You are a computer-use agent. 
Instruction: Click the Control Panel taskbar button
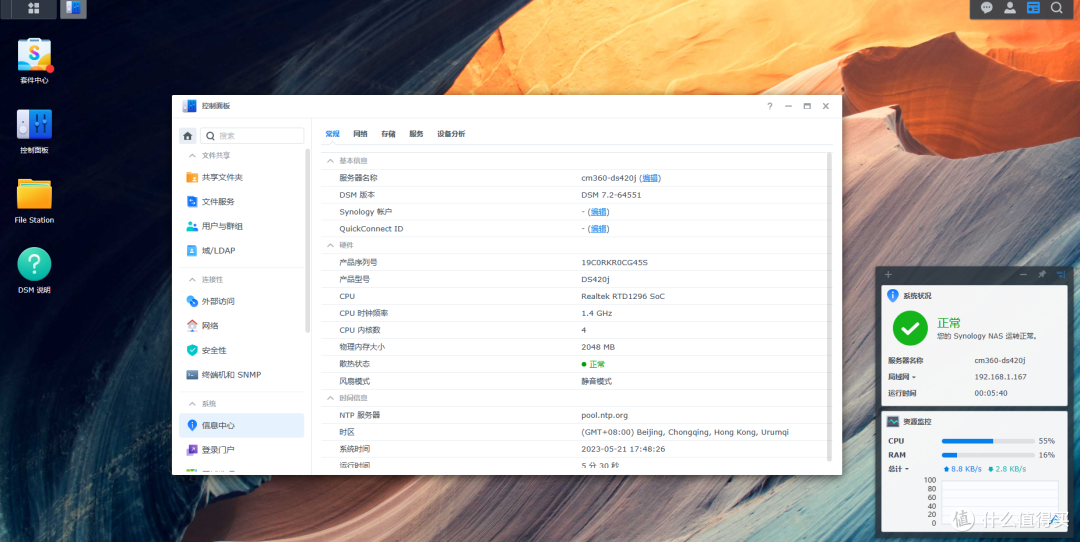pyautogui.click(x=73, y=8)
